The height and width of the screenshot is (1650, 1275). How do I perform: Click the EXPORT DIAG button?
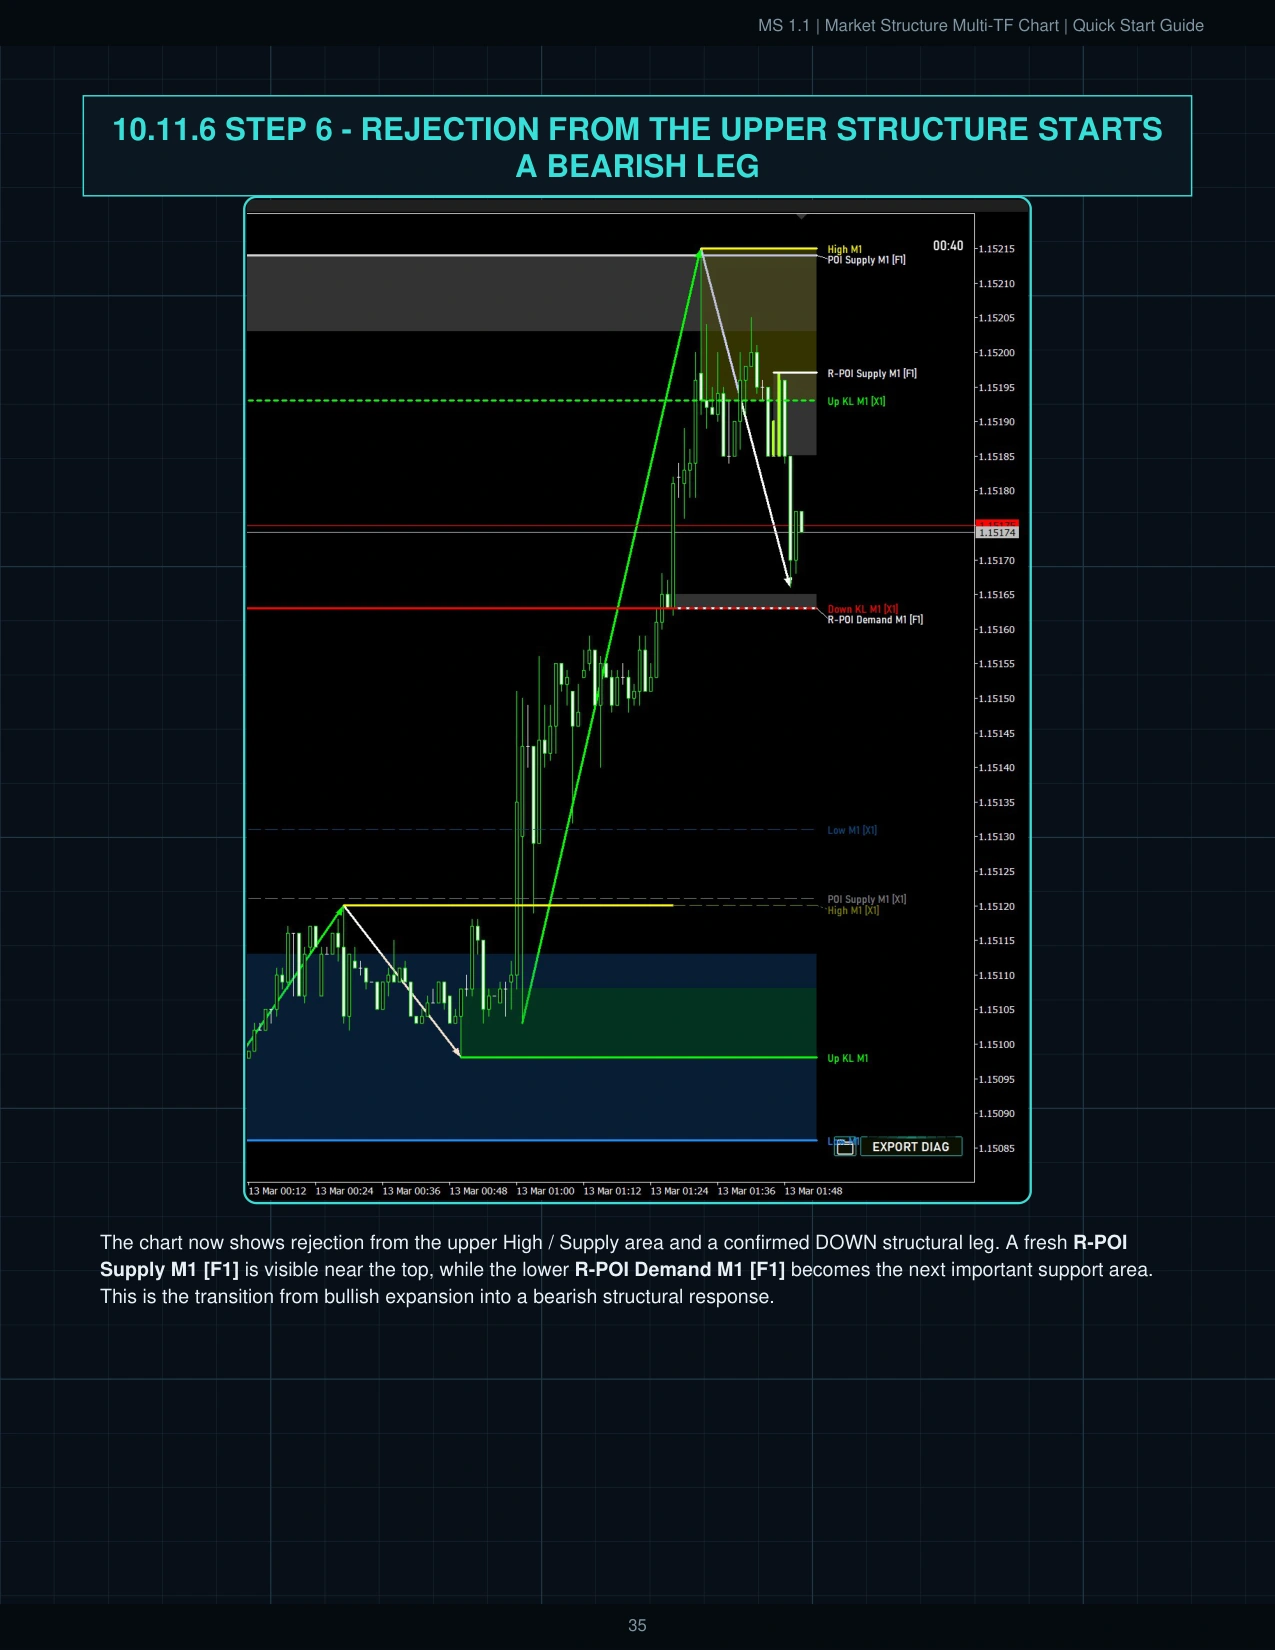coord(910,1147)
